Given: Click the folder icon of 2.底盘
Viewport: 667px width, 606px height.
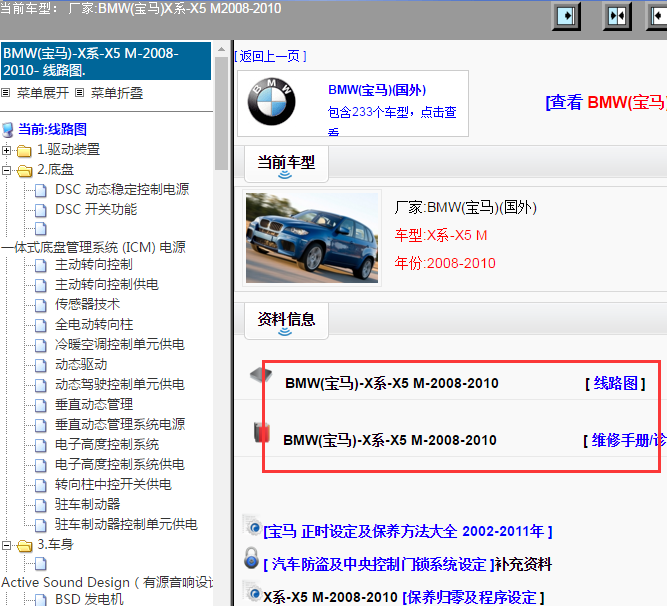Looking at the screenshot, I should (24, 171).
